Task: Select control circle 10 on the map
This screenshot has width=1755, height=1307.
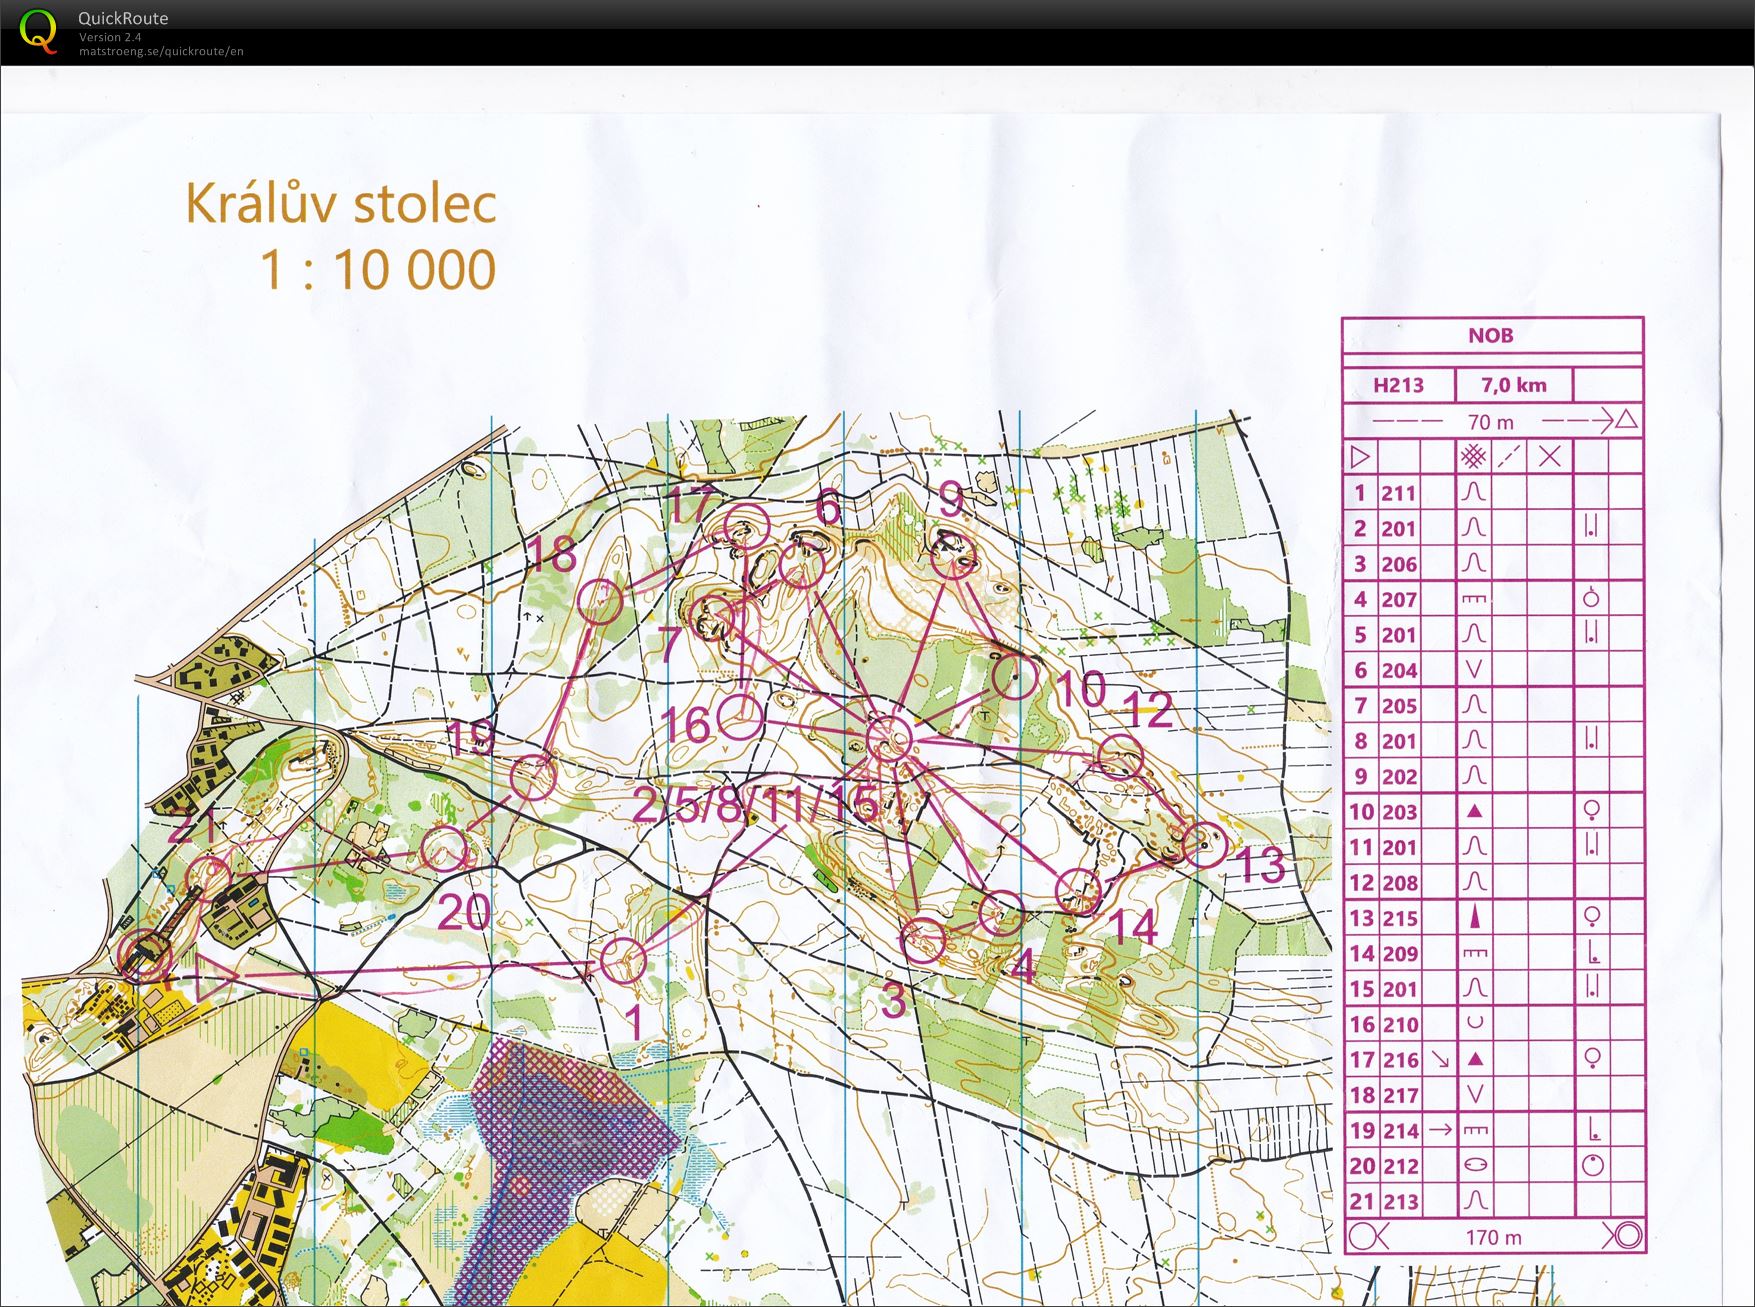Action: (x=1015, y=678)
